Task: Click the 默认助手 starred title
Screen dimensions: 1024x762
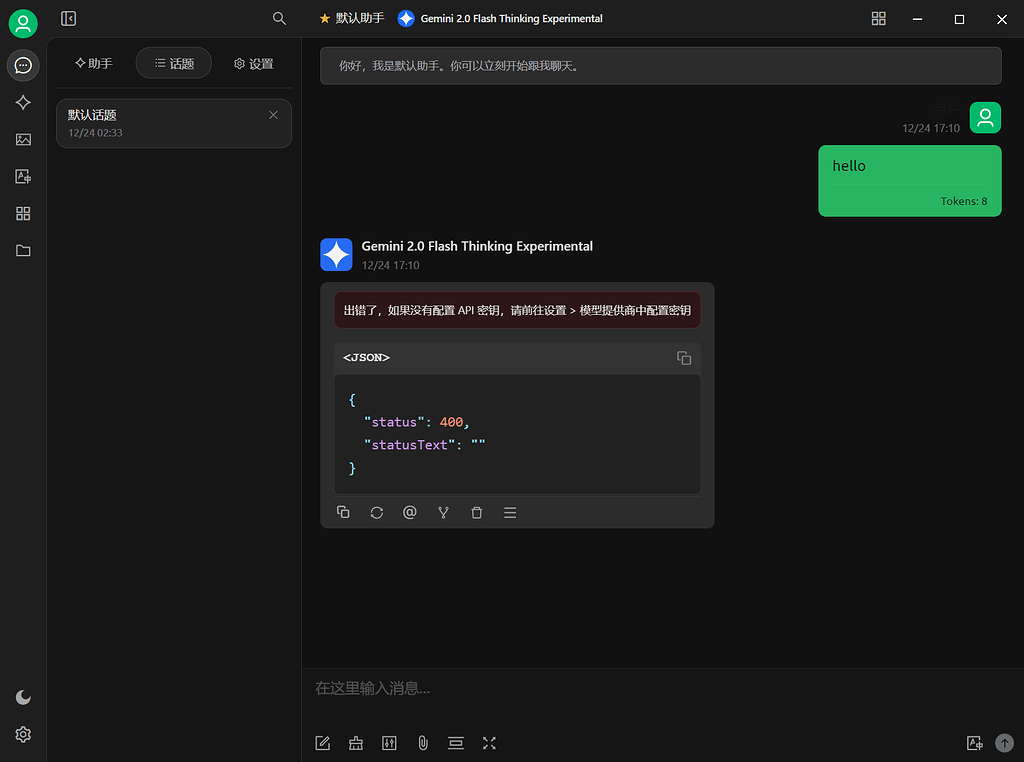Action: pos(351,18)
